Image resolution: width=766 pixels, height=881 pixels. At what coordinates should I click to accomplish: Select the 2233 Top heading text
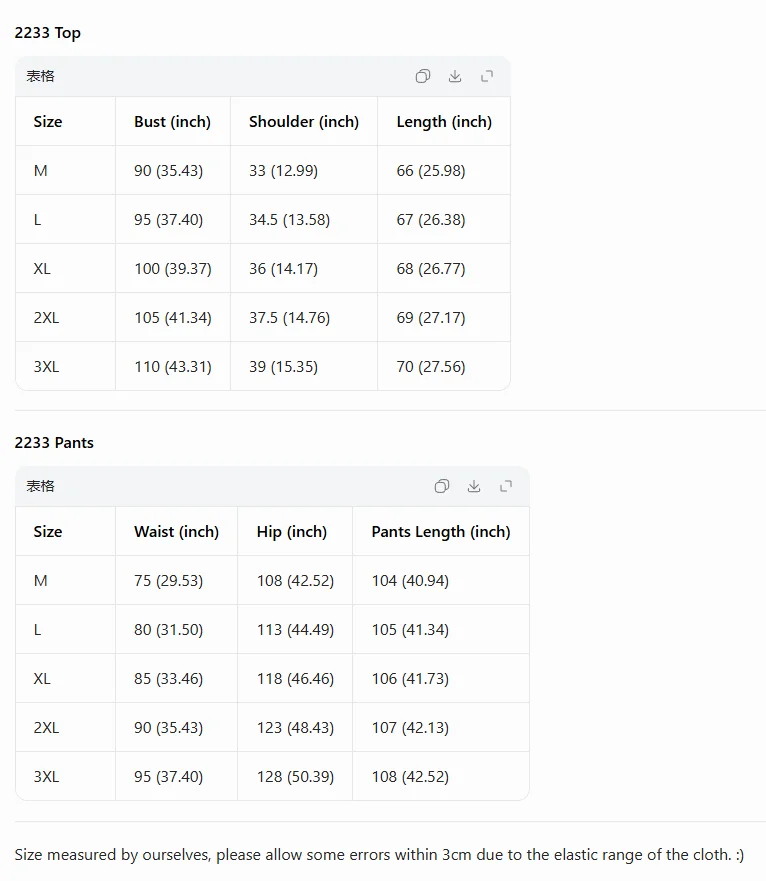48,33
